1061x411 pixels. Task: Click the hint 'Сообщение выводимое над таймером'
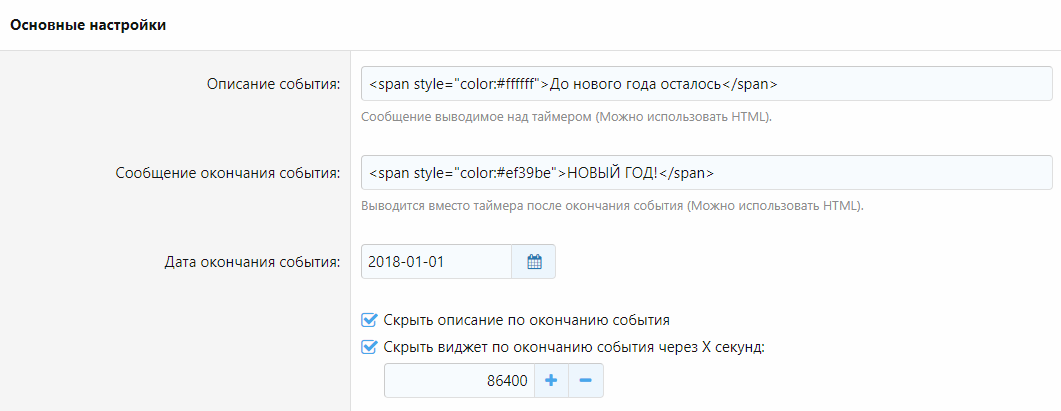click(x=566, y=117)
